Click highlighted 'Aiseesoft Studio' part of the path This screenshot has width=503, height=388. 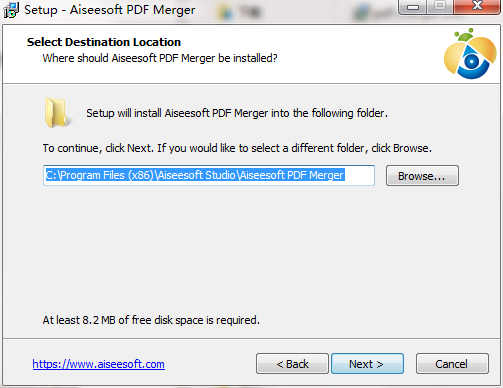(x=196, y=175)
